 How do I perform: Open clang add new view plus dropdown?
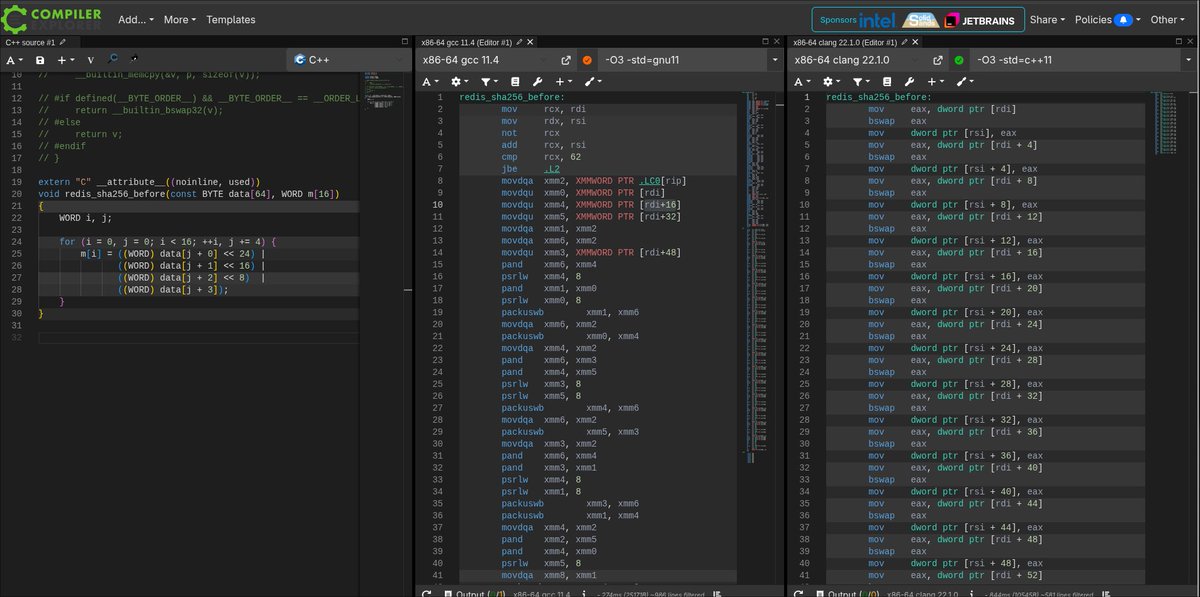(936, 81)
